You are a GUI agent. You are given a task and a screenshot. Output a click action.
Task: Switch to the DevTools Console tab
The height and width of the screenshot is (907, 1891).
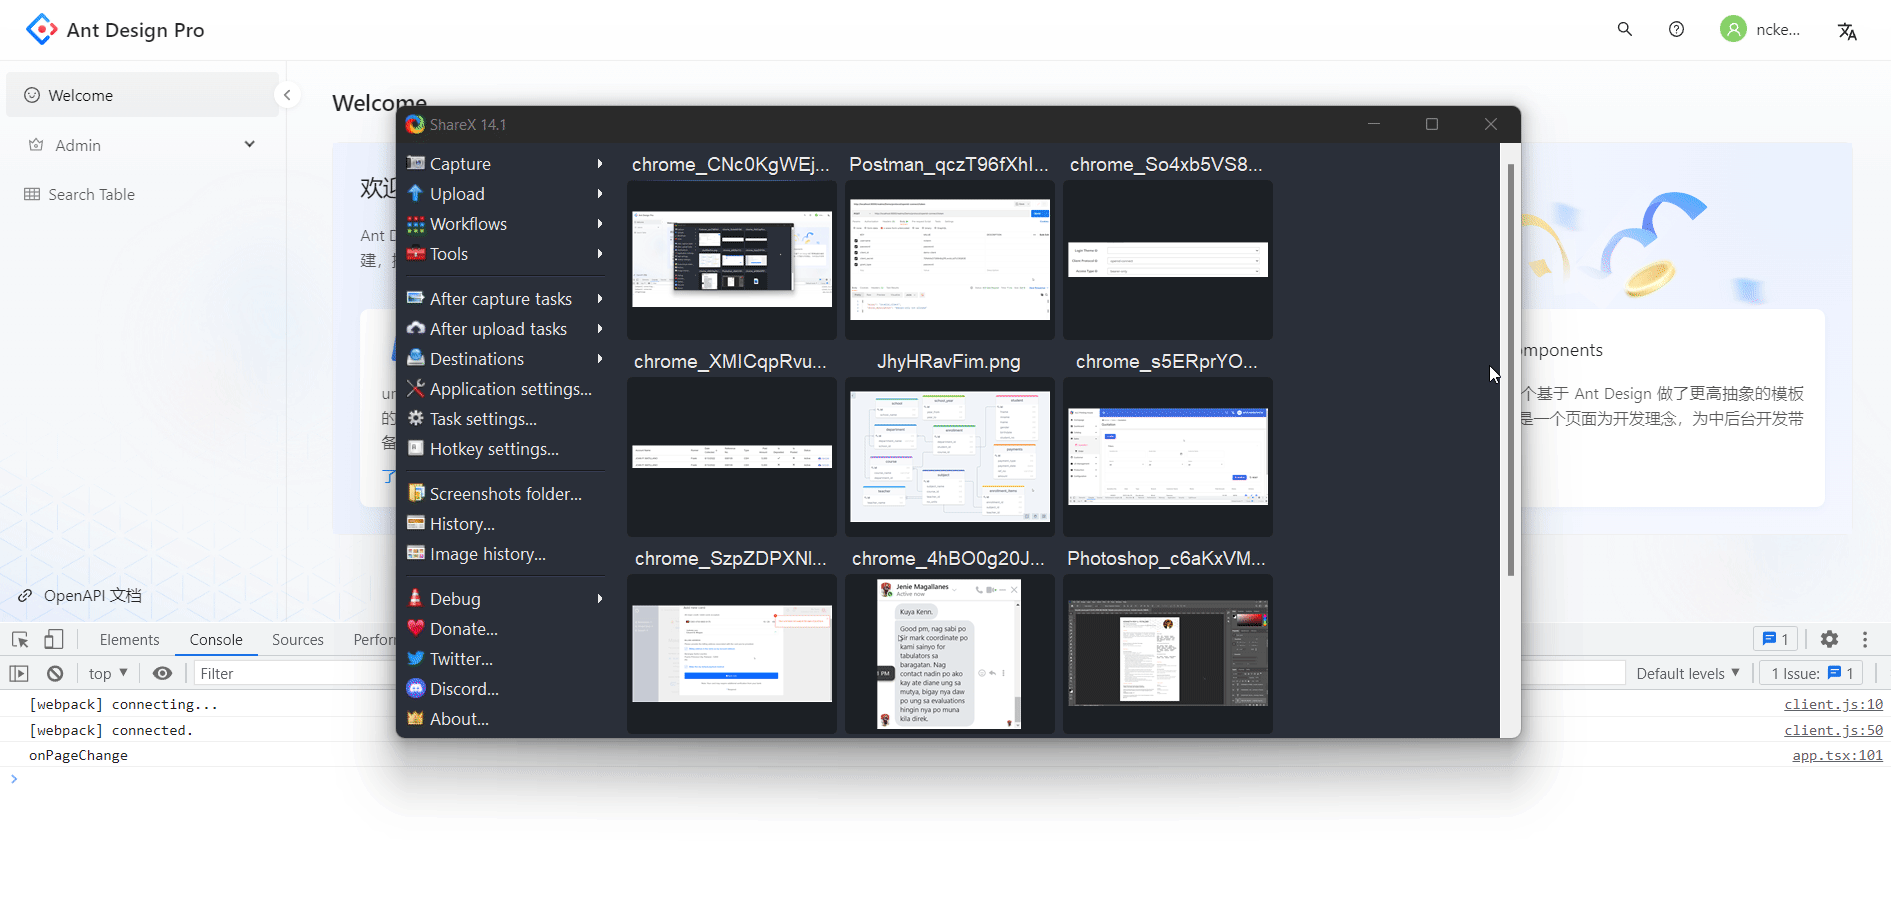coord(216,640)
